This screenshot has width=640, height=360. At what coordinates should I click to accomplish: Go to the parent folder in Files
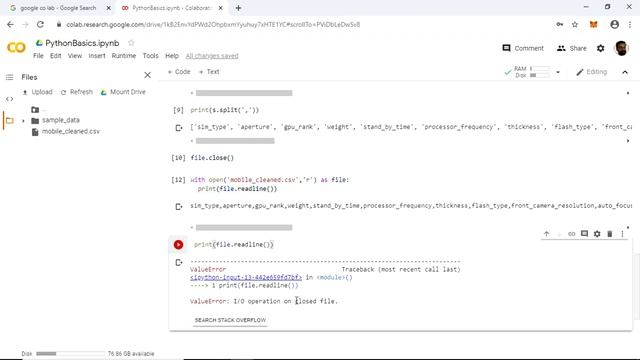pos(36,109)
